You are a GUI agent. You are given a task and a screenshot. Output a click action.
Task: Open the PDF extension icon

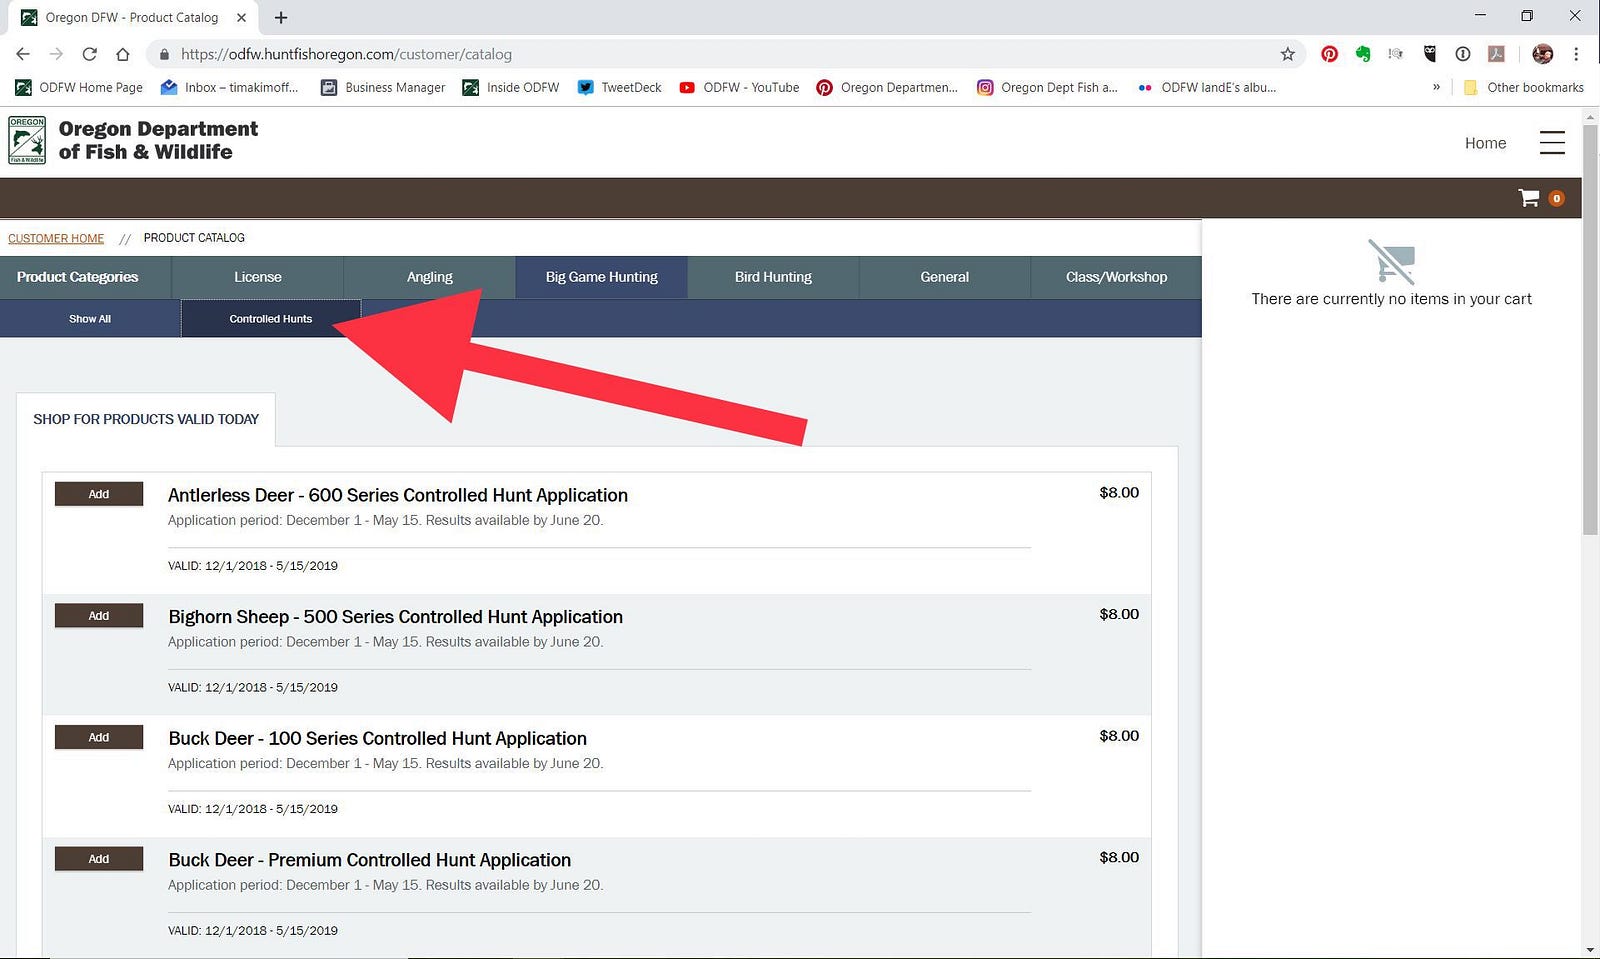(1496, 54)
